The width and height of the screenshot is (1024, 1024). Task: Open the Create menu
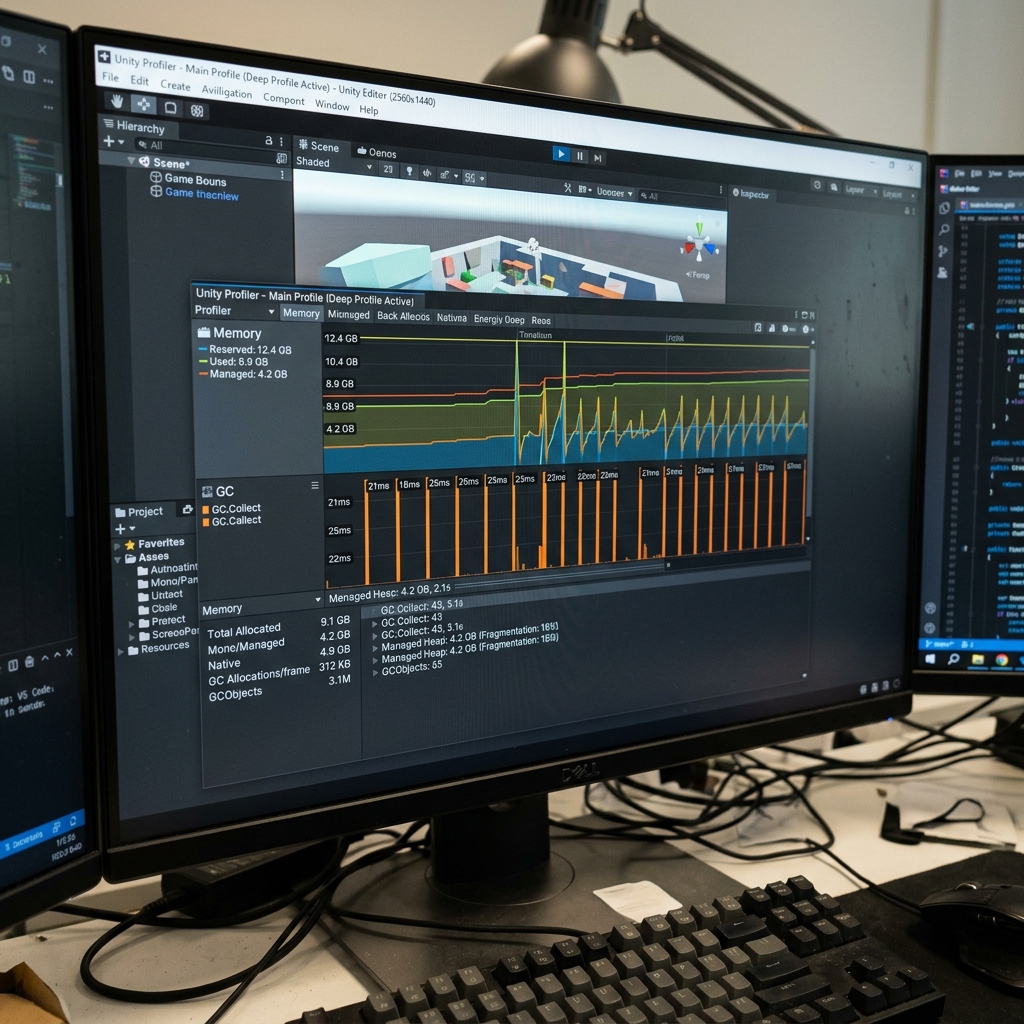click(175, 85)
